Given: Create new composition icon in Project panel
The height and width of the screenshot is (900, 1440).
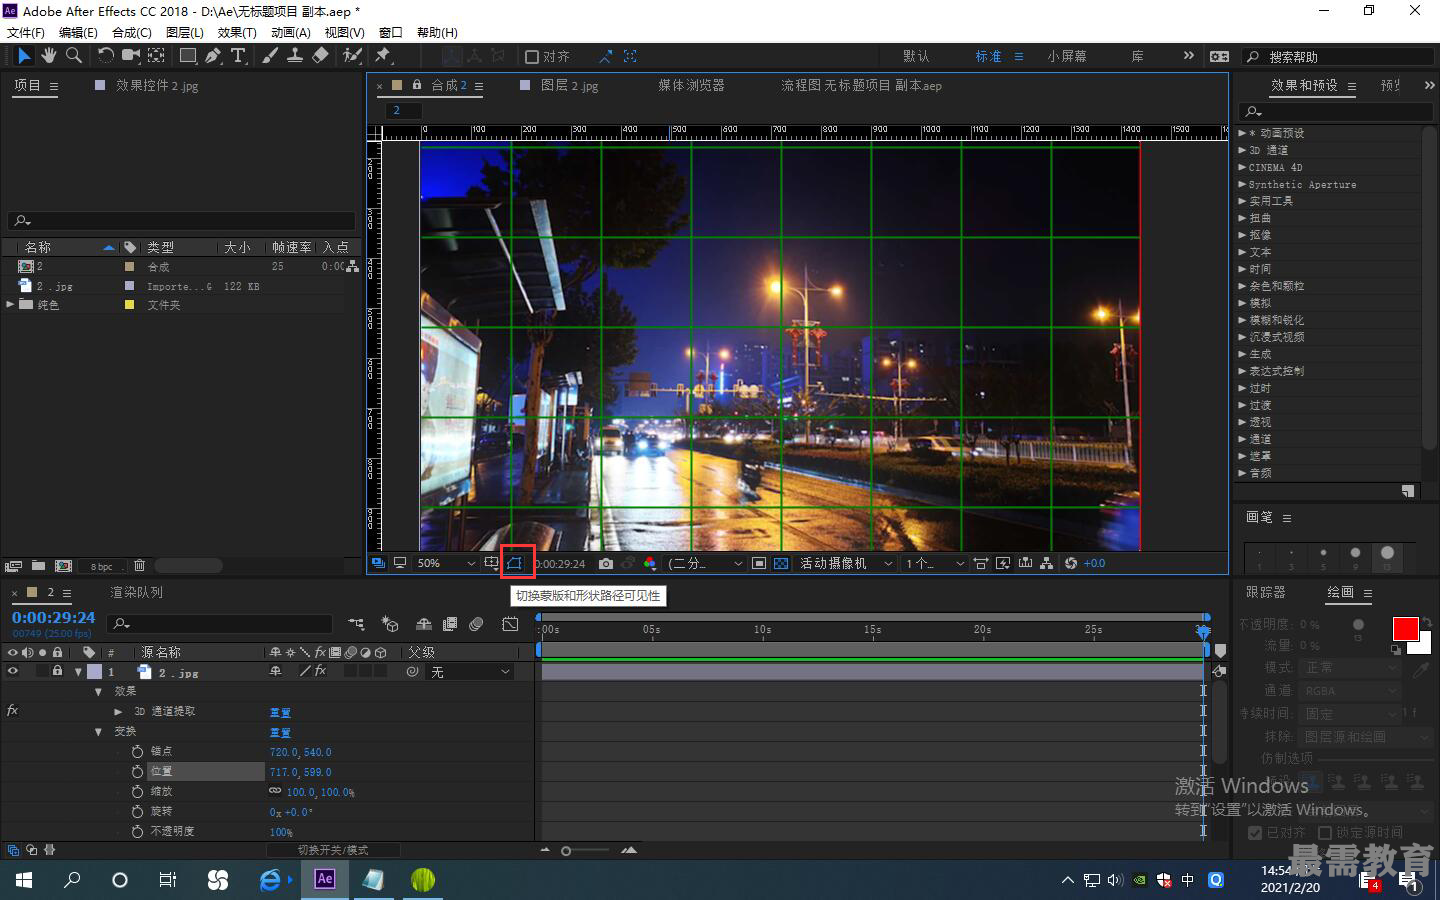Looking at the screenshot, I should point(63,566).
